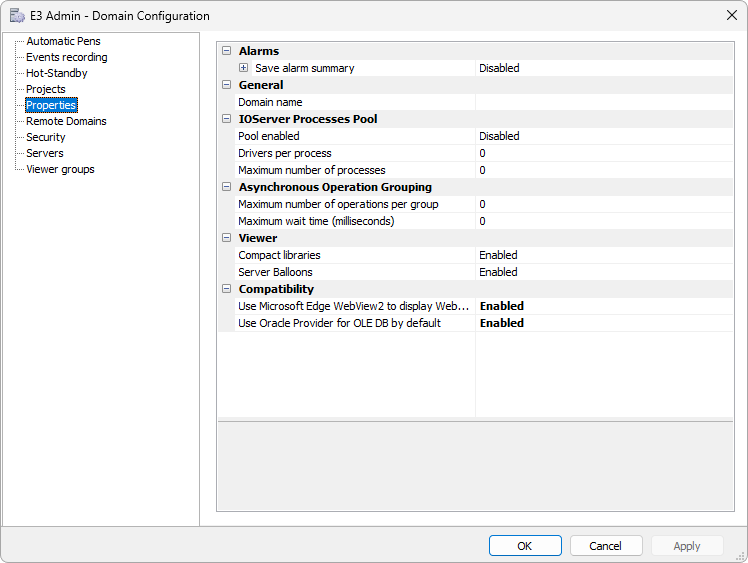Click the Domain name value field
The width and height of the screenshot is (748, 563).
click(x=604, y=102)
